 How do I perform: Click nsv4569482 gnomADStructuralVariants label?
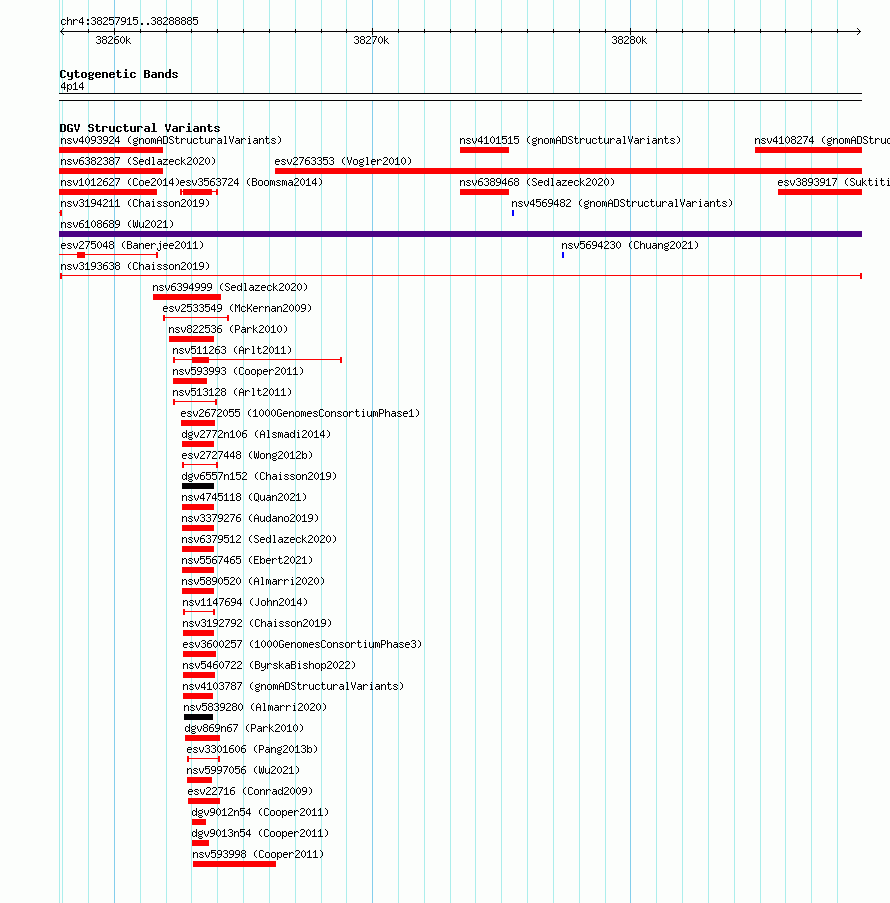pos(622,203)
